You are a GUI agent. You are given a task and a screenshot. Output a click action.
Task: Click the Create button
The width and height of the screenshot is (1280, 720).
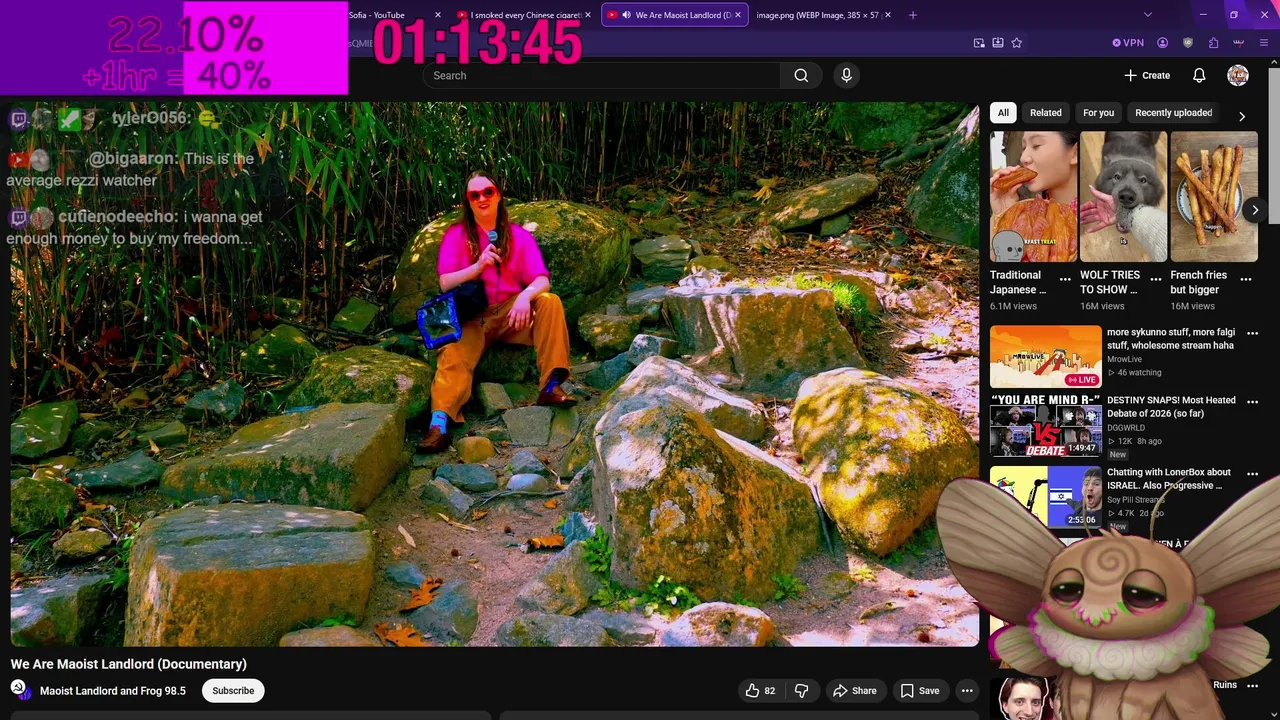[x=1147, y=75]
